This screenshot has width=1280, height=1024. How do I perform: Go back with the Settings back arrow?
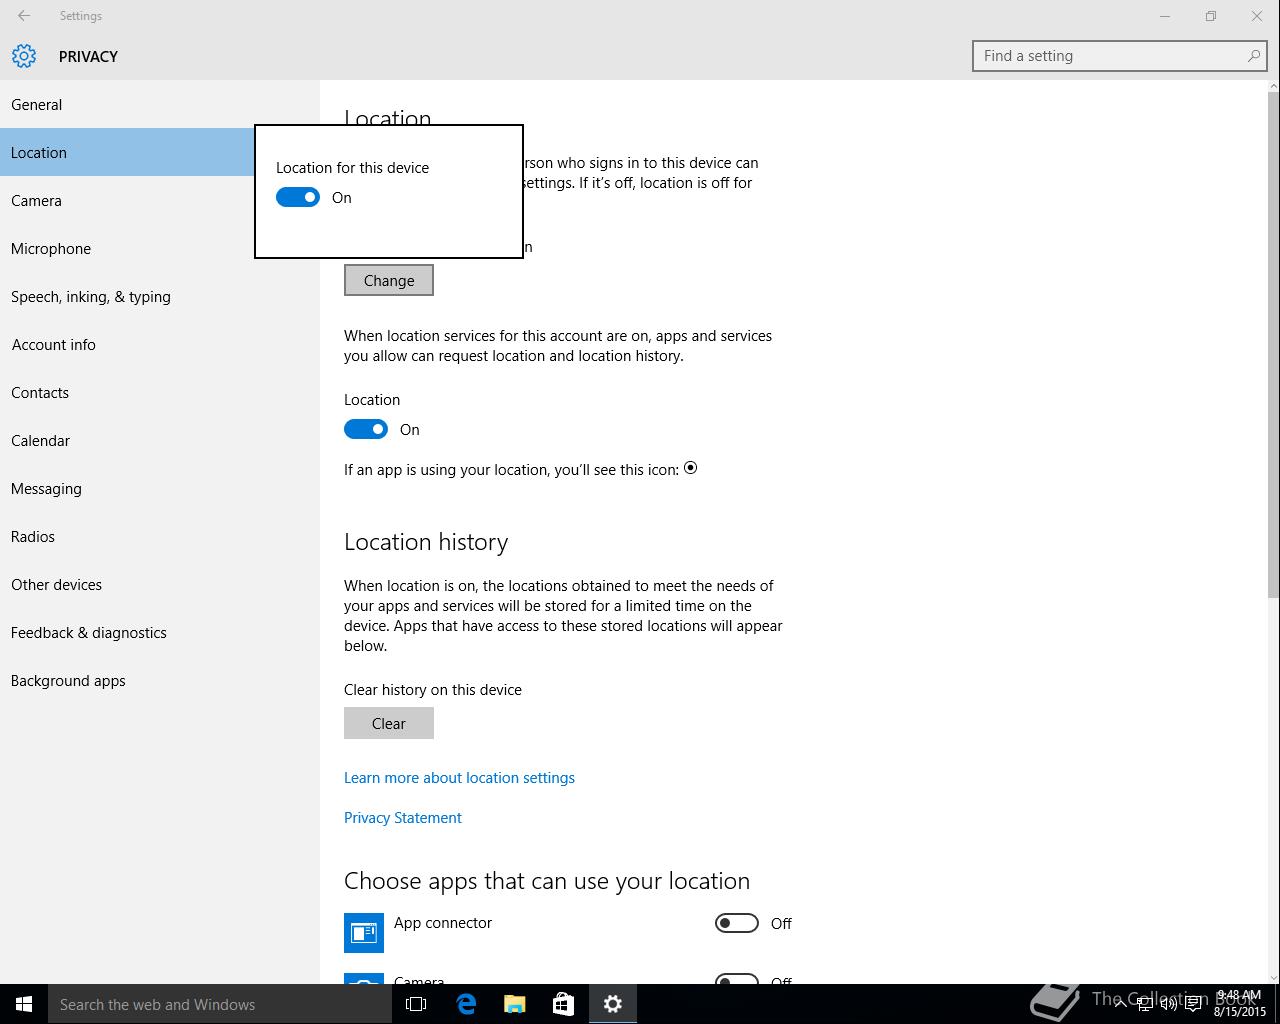click(x=24, y=16)
